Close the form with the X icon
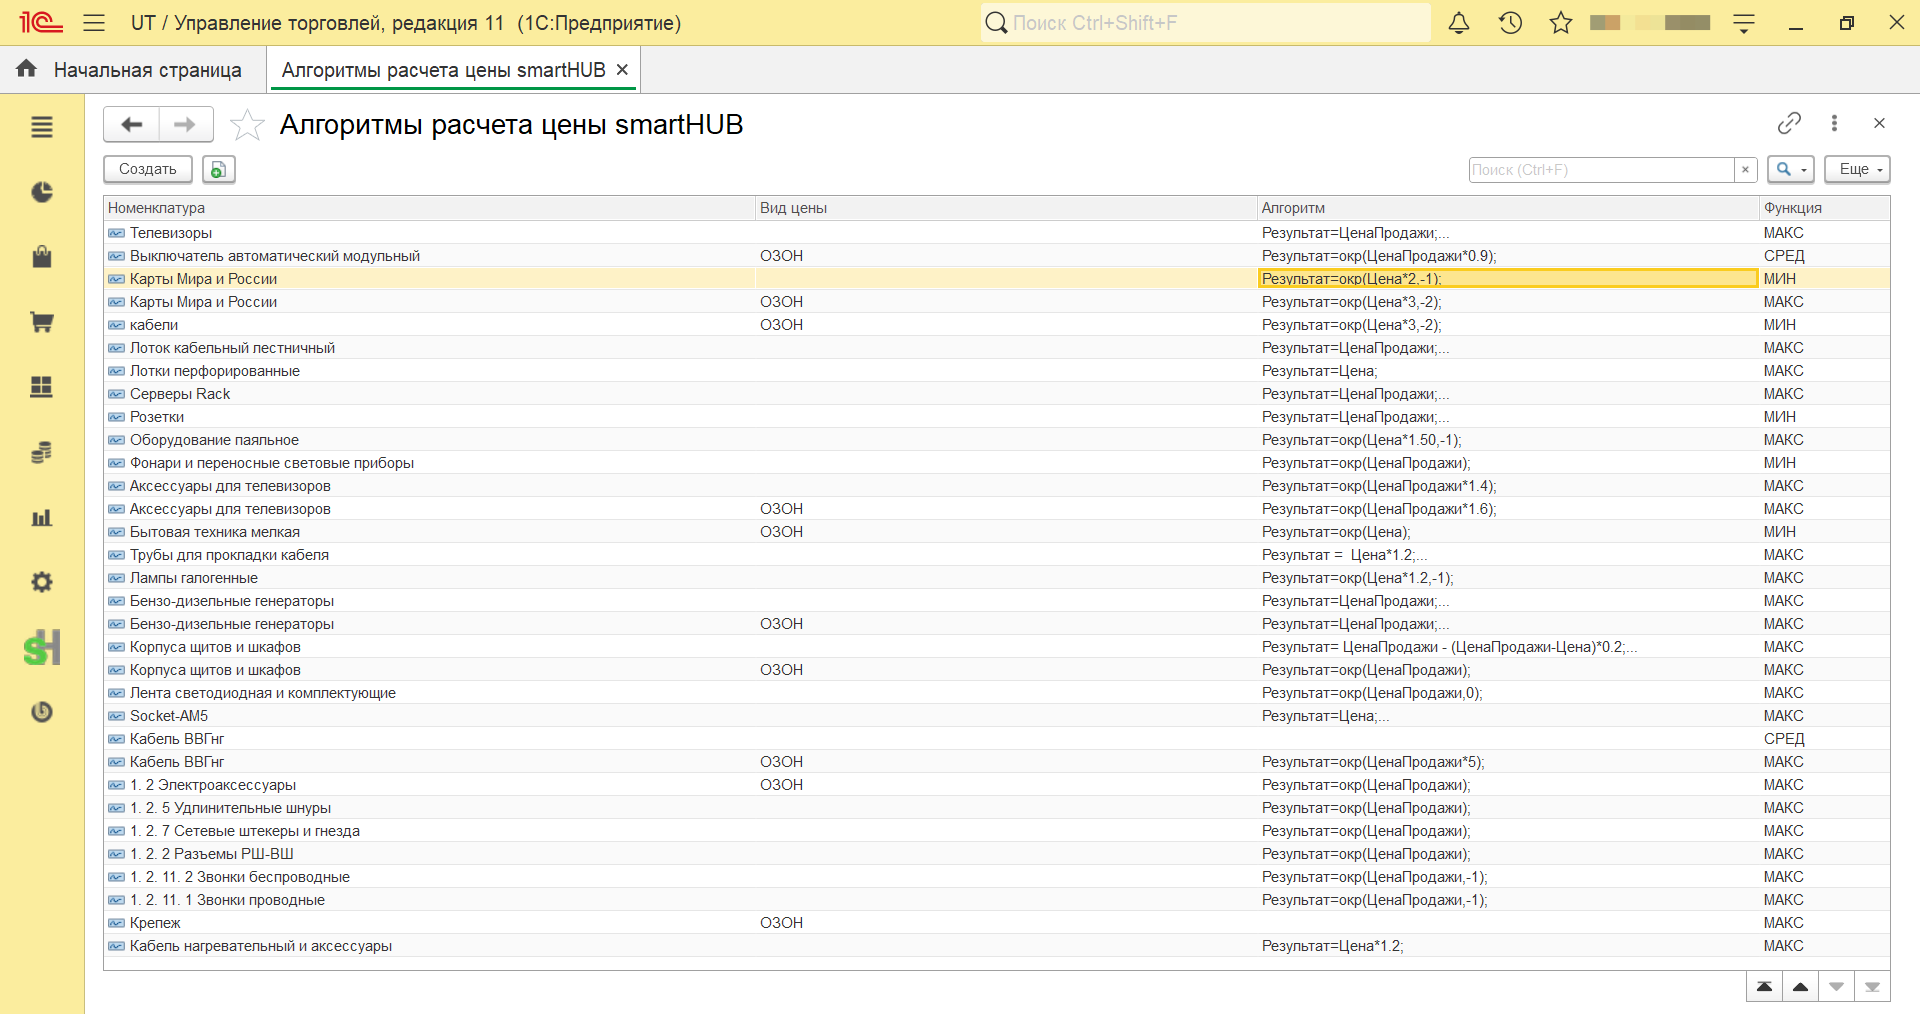Viewport: 1920px width, 1014px height. (x=1879, y=123)
